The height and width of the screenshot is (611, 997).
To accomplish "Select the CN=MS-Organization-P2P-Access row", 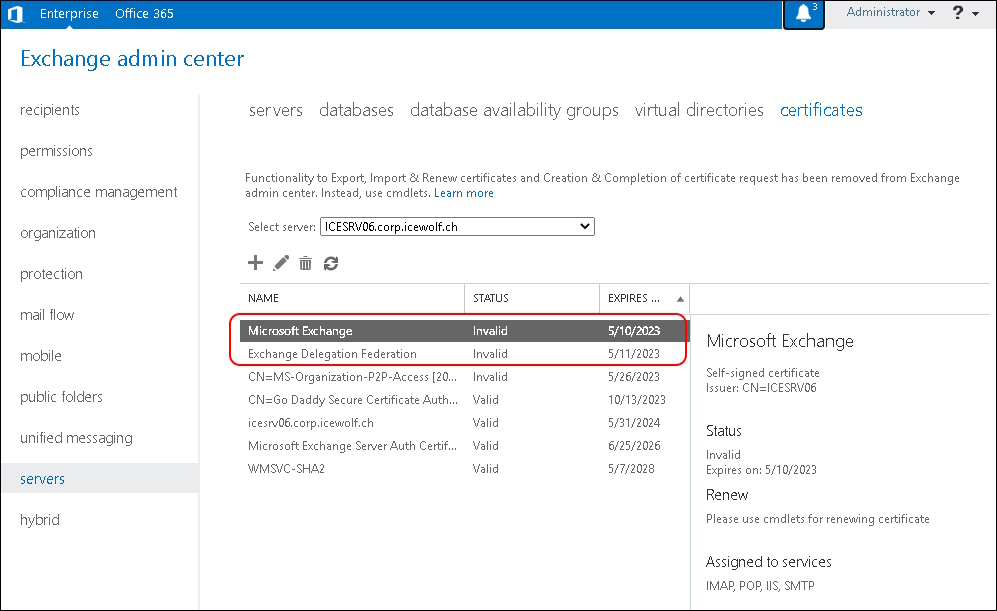I will (463, 376).
